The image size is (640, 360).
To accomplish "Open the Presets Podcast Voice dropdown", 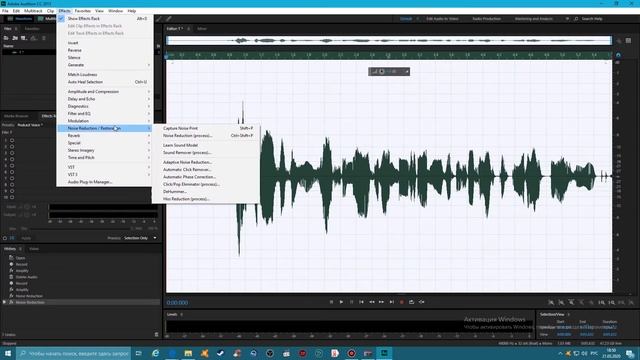I will coord(30,125).
